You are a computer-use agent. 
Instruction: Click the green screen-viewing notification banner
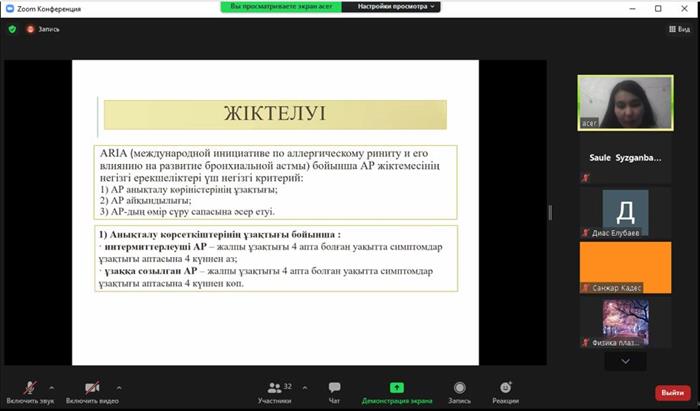coord(281,7)
